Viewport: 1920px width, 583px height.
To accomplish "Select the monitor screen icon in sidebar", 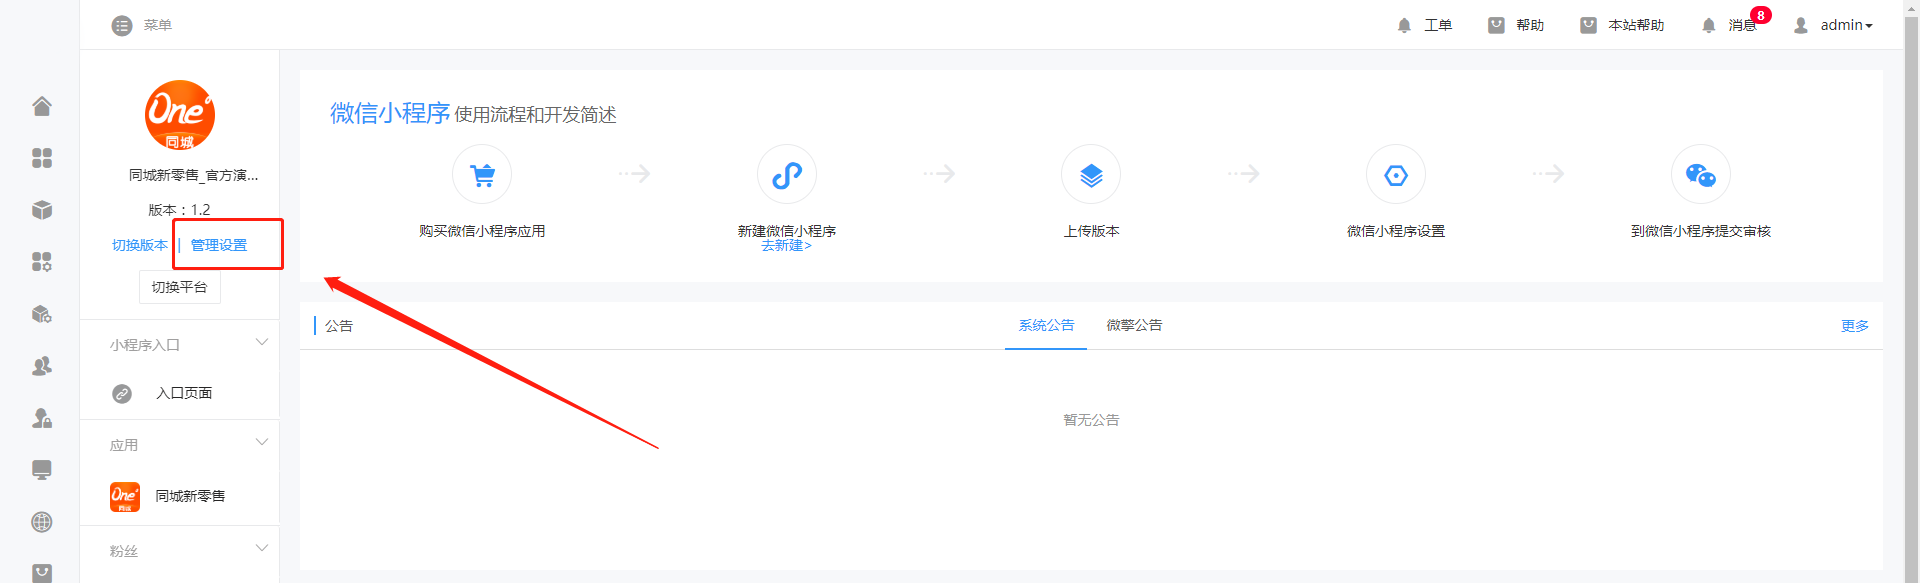I will click(42, 470).
